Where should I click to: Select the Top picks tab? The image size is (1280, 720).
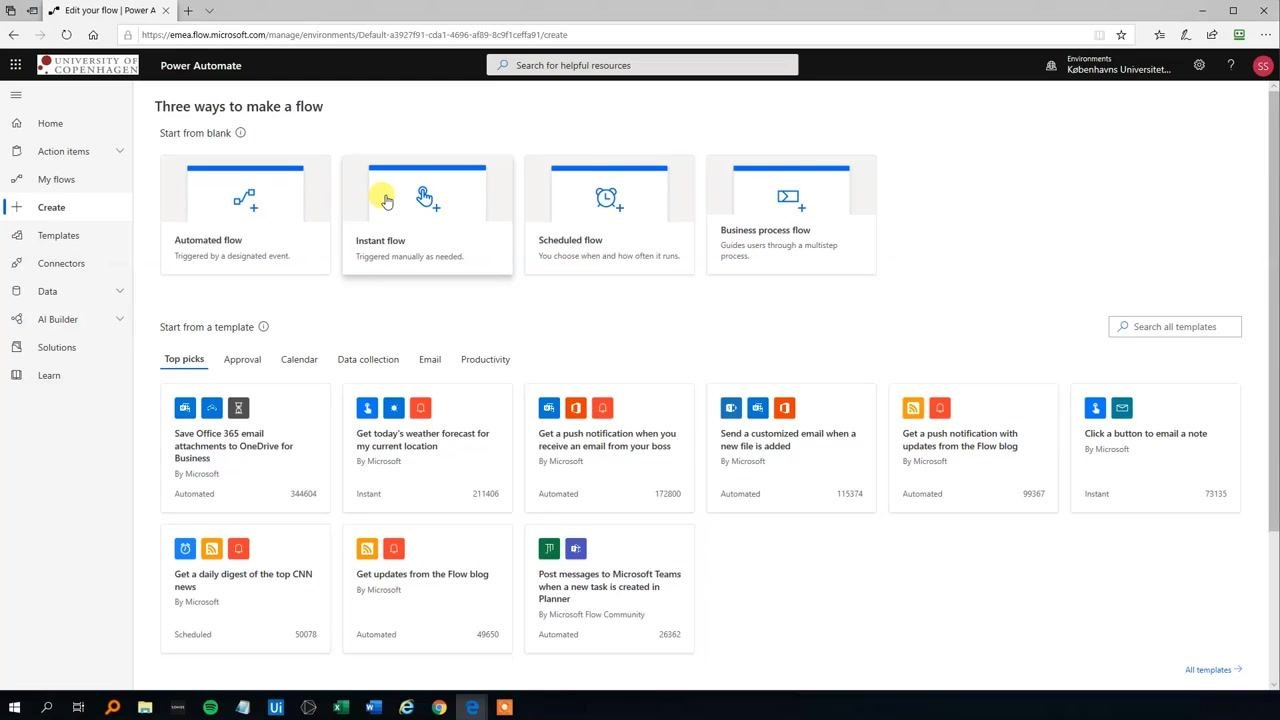[184, 359]
